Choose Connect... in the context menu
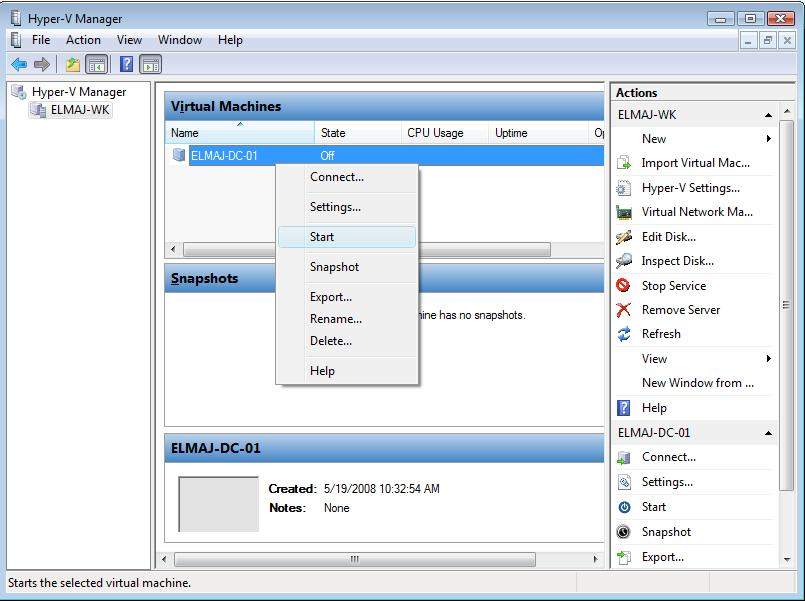Screen dimensions: 805x601 tap(347, 177)
